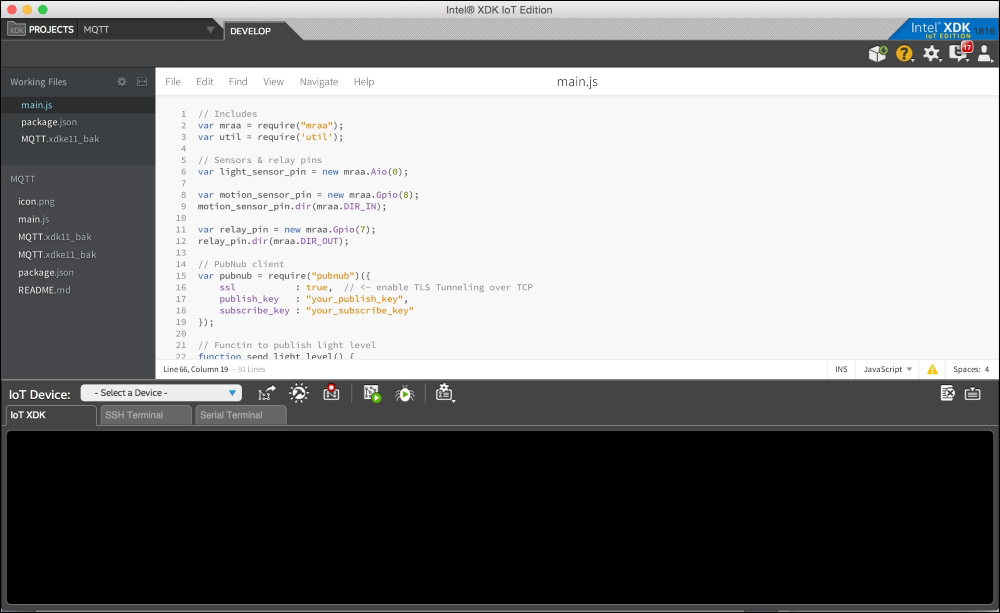1000x613 pixels.
Task: Switch to the DEVELOP tab
Action: (251, 31)
